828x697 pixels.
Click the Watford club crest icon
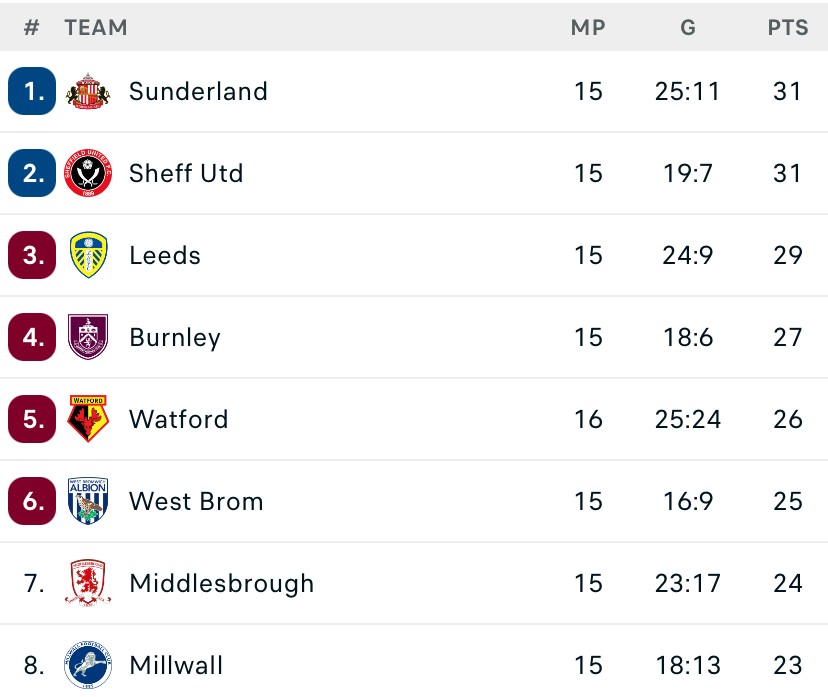point(88,419)
